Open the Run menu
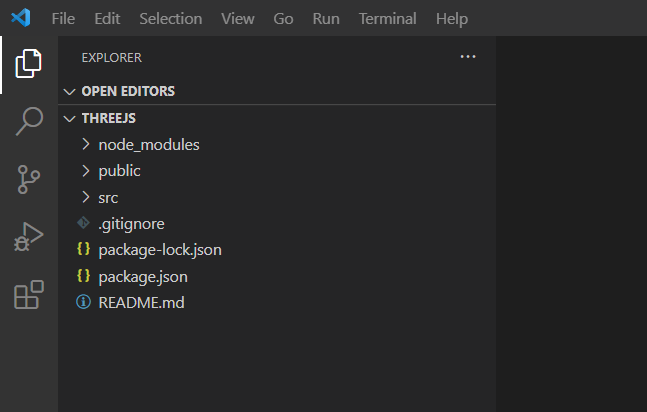 [x=326, y=19]
